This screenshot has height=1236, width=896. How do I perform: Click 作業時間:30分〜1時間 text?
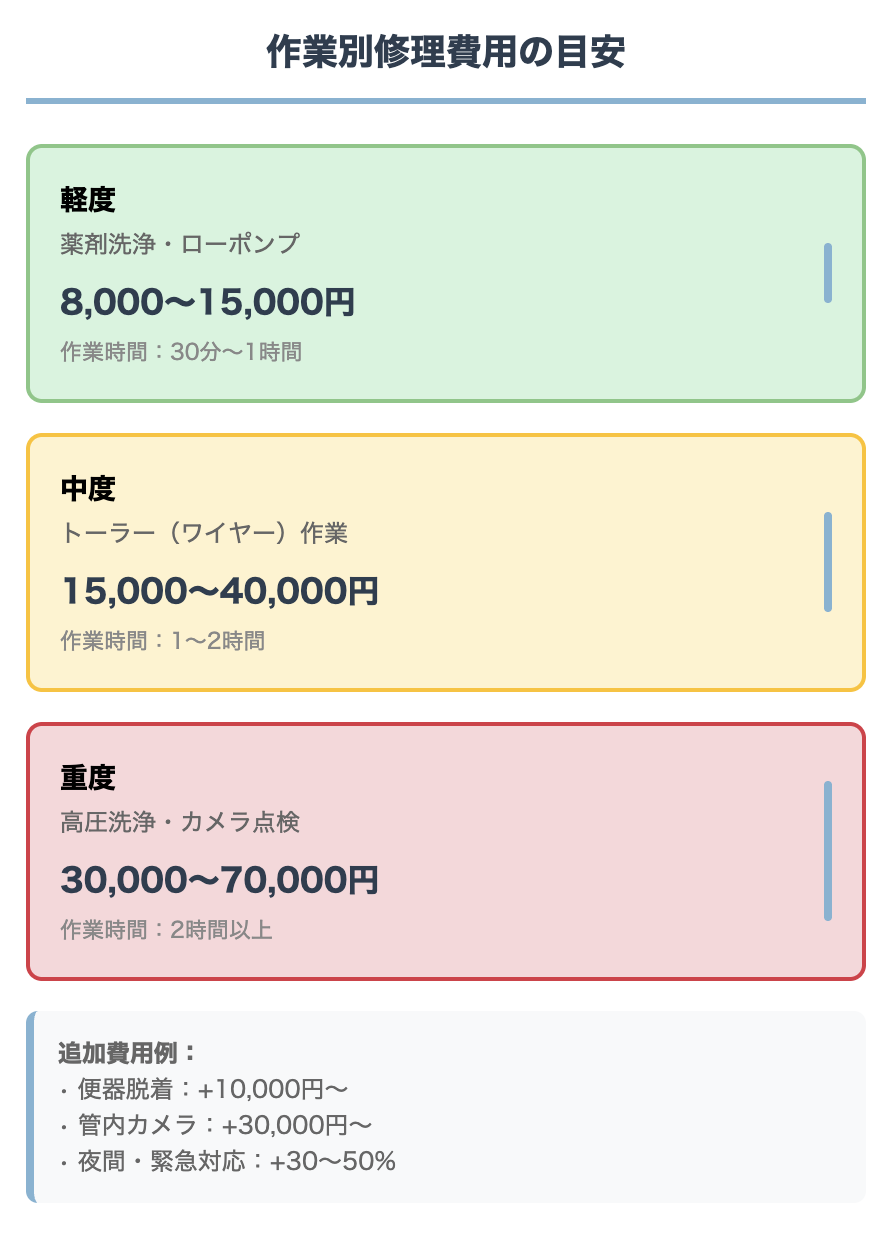(x=181, y=352)
